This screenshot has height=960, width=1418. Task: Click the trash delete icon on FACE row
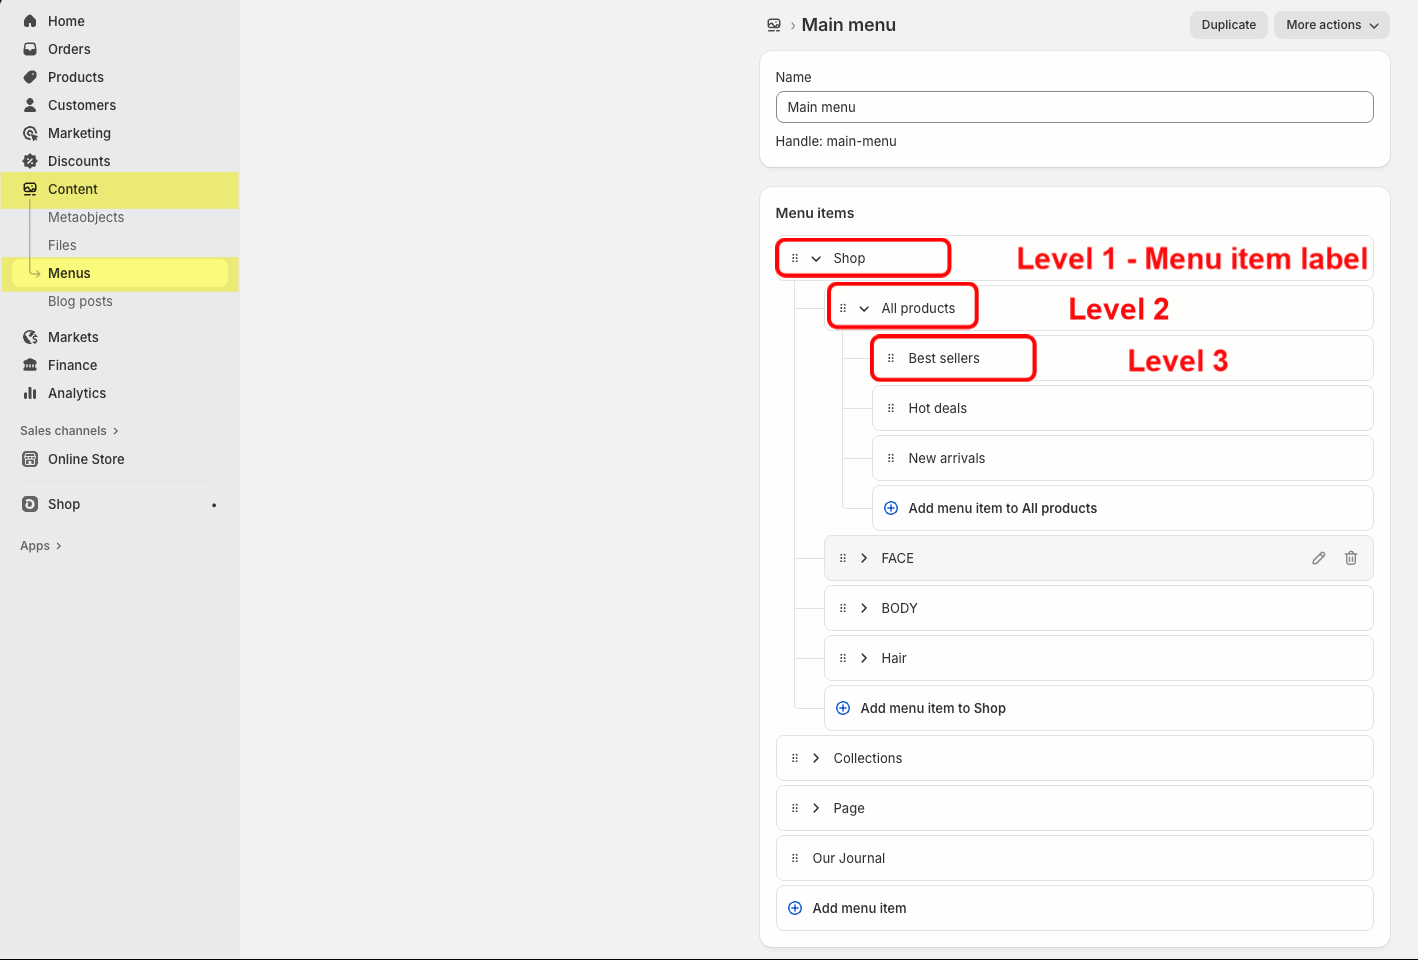(x=1351, y=558)
